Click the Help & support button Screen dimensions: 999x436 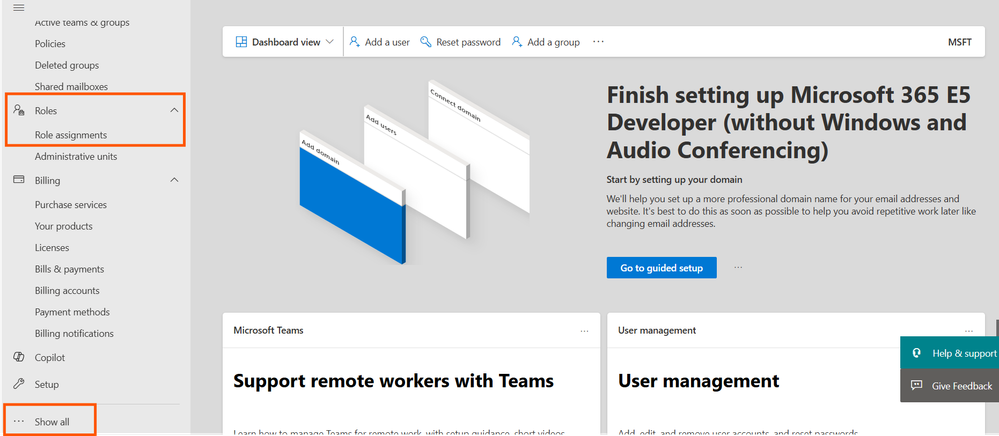(x=949, y=353)
